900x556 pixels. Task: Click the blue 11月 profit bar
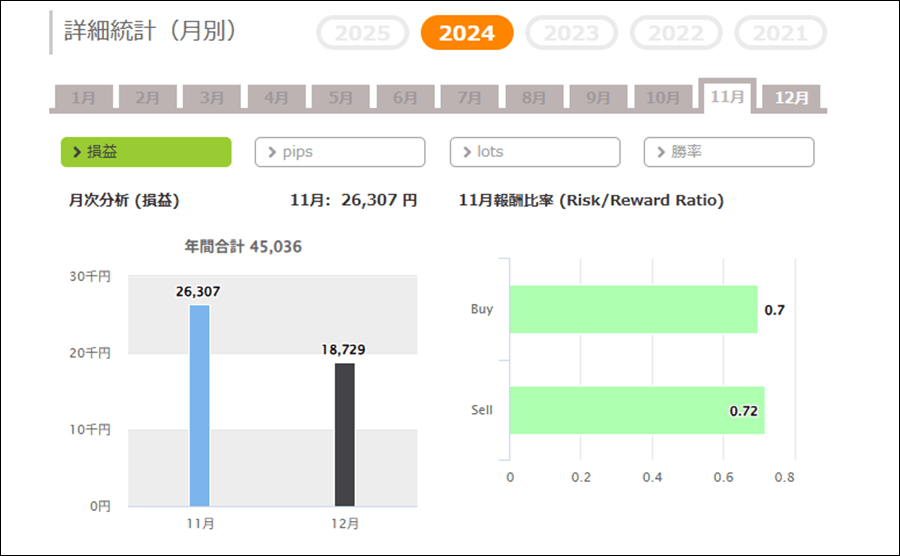[199, 405]
